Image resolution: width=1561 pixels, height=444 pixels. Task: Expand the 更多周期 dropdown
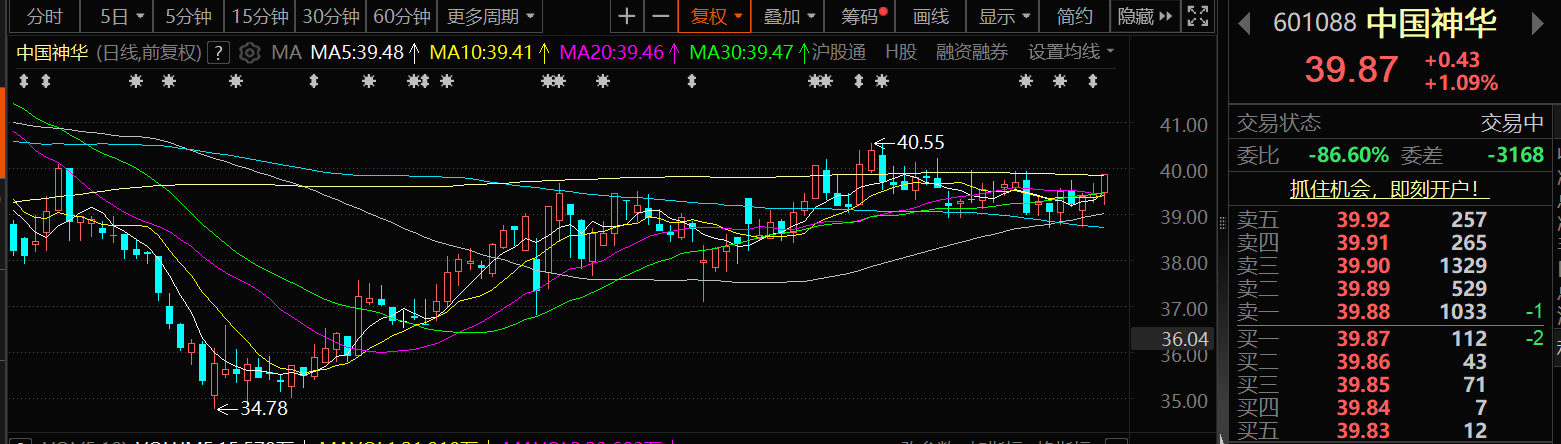490,16
